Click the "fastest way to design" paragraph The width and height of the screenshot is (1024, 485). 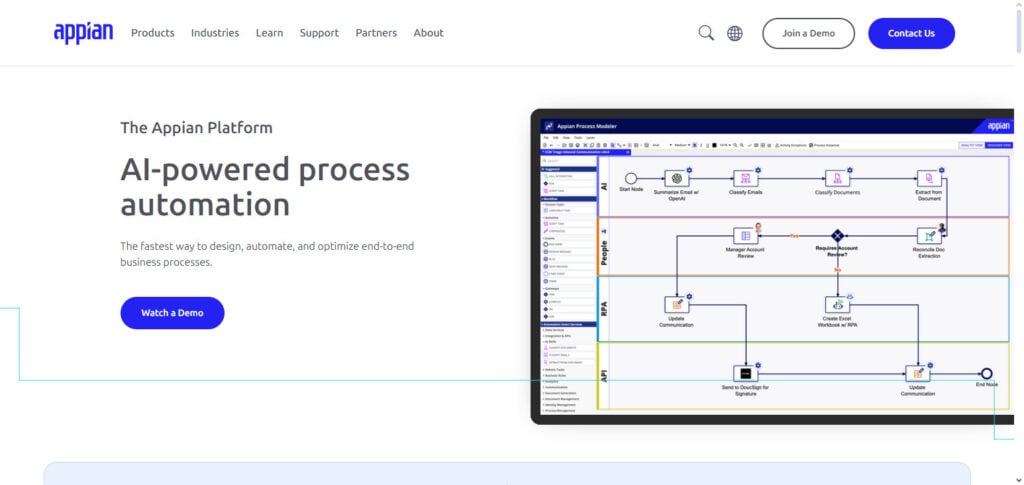coord(267,255)
